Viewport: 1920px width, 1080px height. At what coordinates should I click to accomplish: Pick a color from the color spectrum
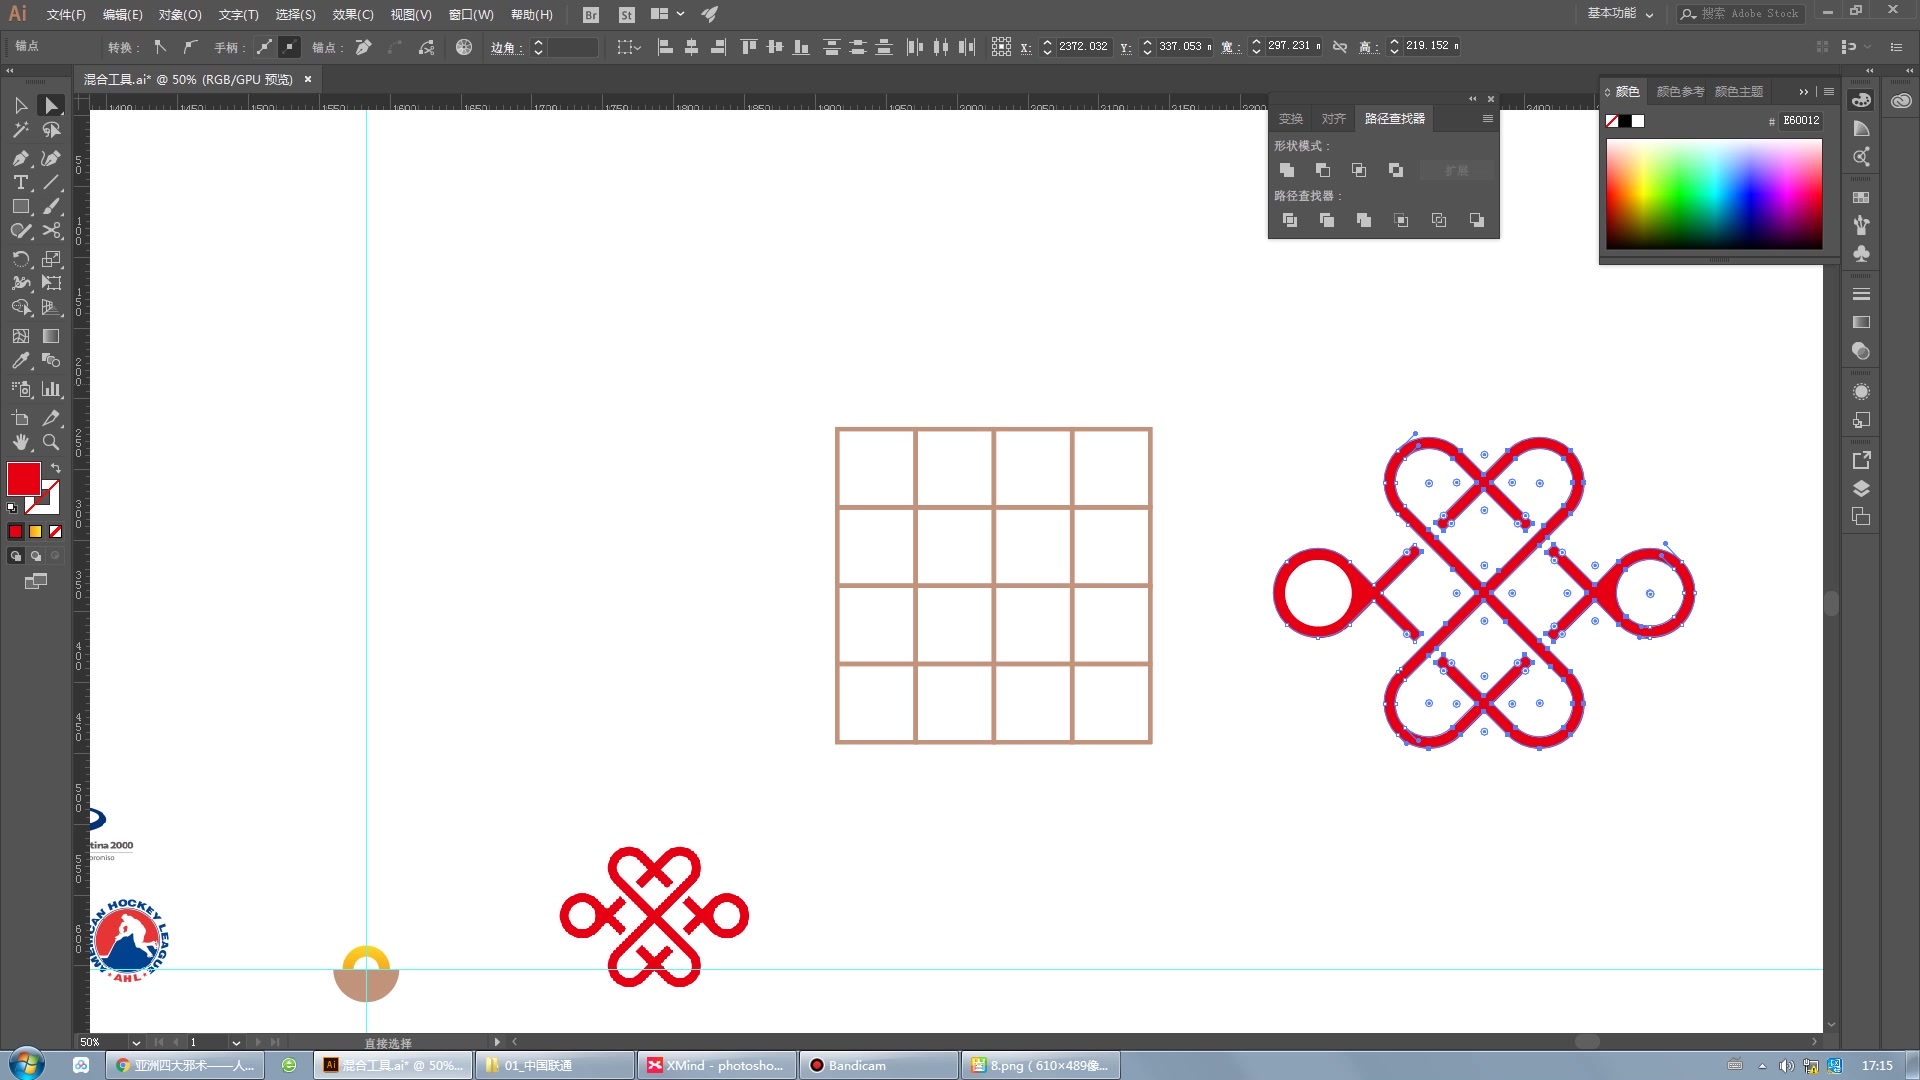[x=1714, y=195]
